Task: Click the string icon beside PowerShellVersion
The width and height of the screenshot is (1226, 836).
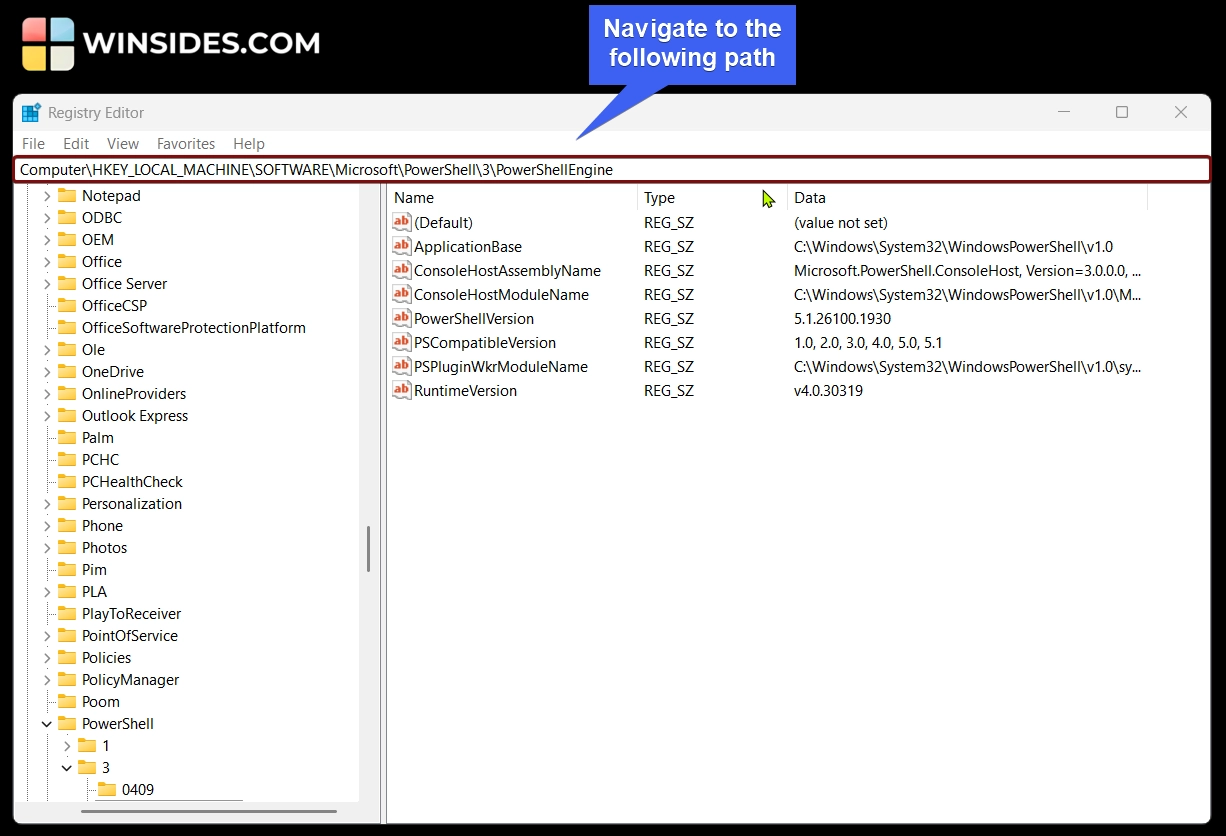Action: pyautogui.click(x=402, y=318)
